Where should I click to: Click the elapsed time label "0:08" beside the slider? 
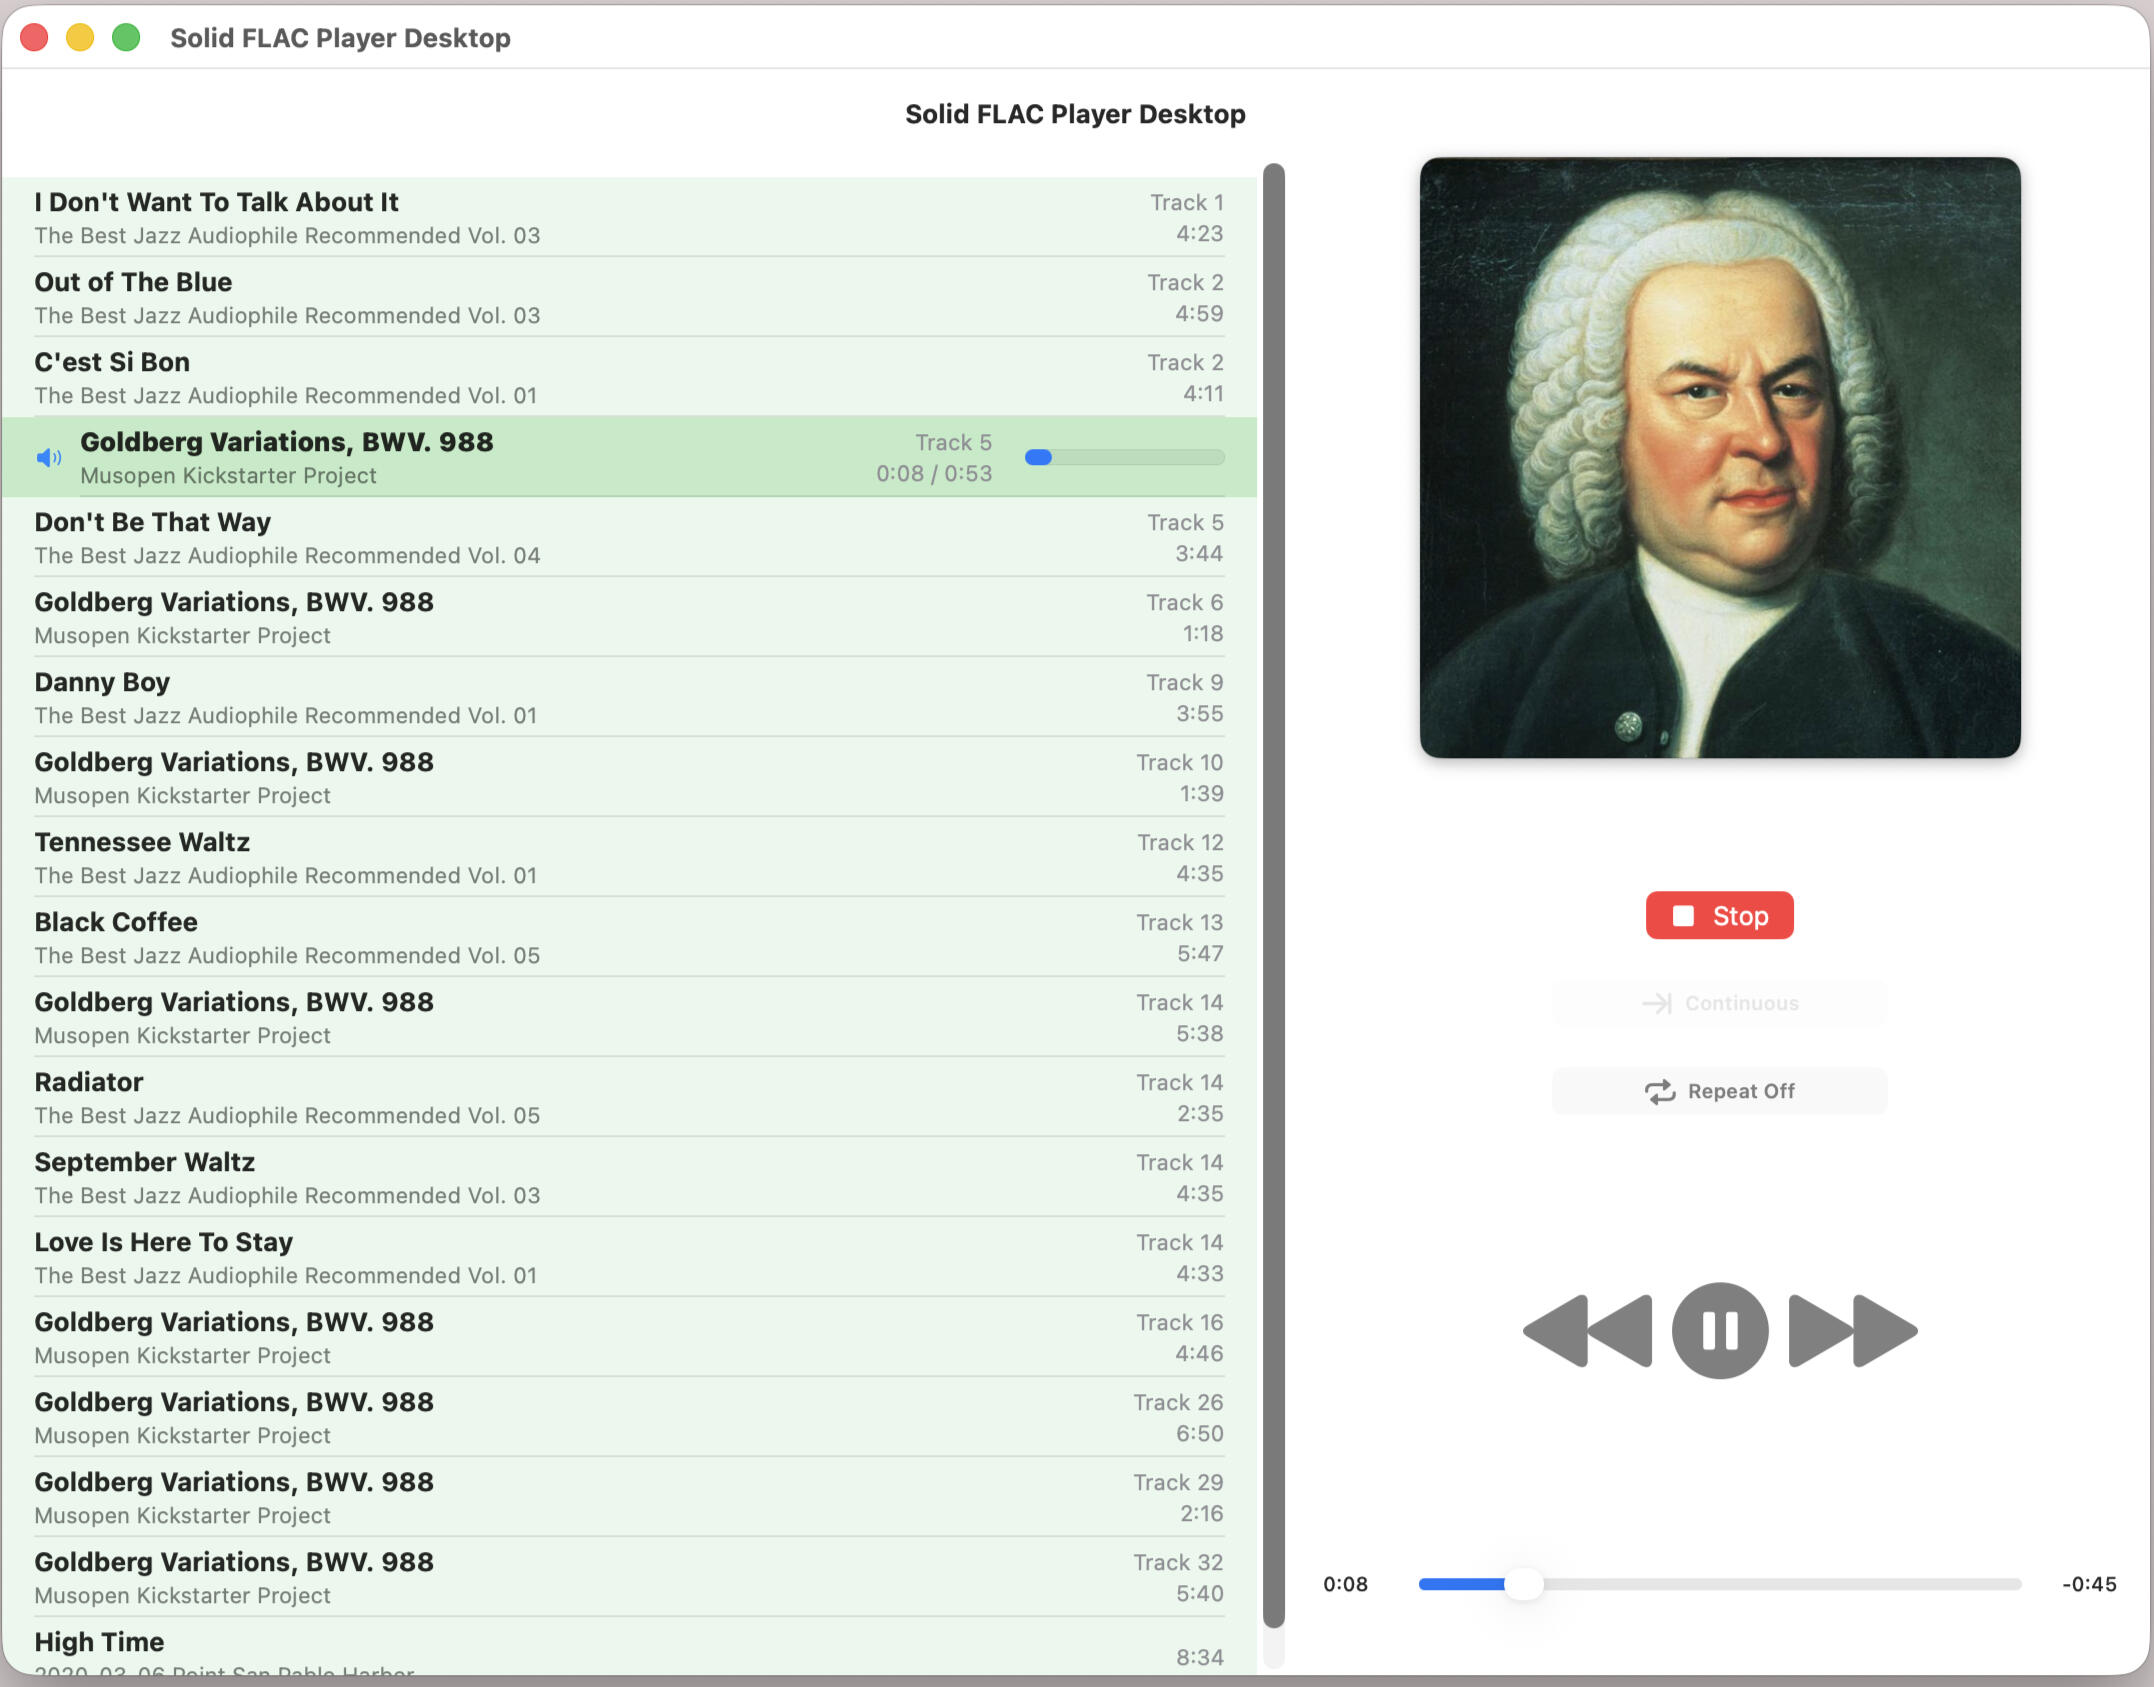click(1345, 1584)
